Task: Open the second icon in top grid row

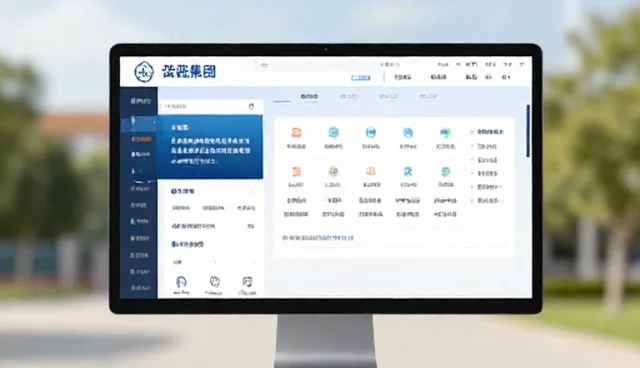Action: [333, 133]
